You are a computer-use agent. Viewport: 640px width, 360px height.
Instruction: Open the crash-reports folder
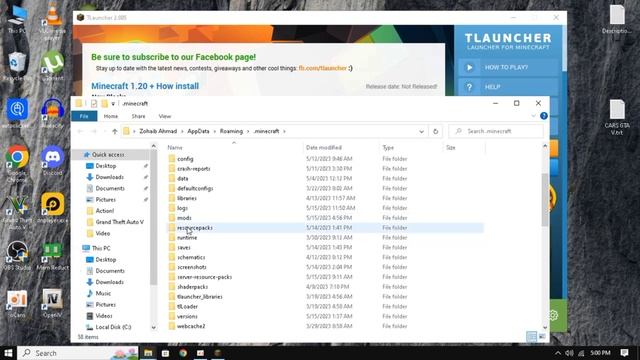click(x=194, y=169)
